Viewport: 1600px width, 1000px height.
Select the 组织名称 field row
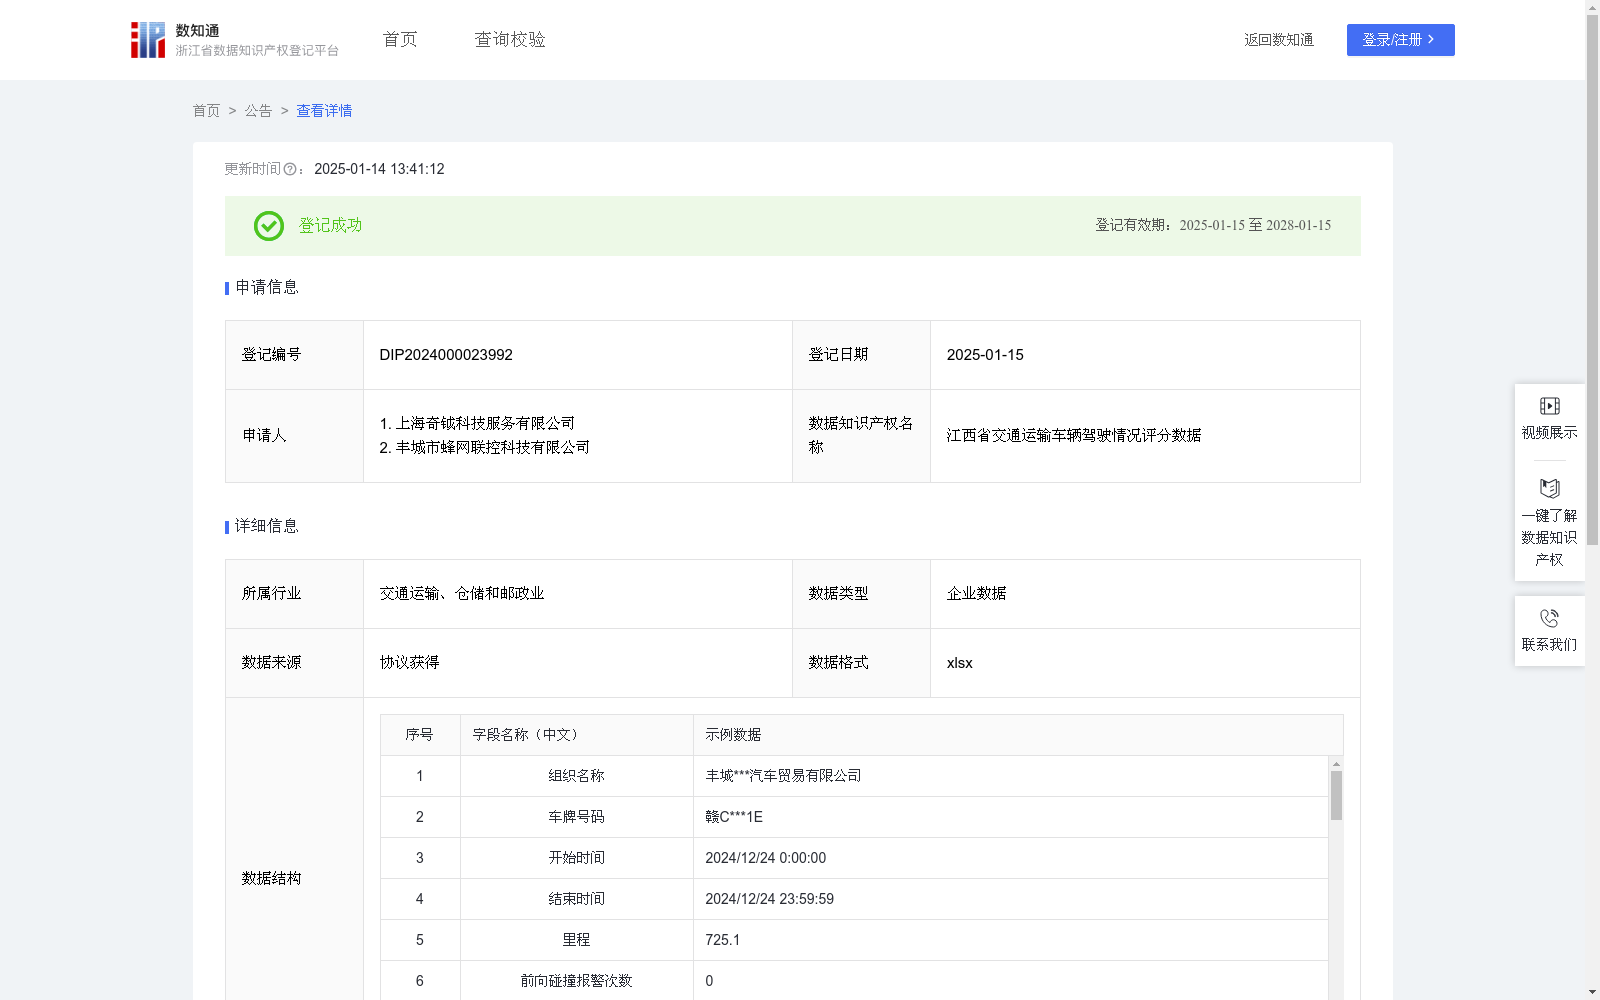click(x=854, y=776)
